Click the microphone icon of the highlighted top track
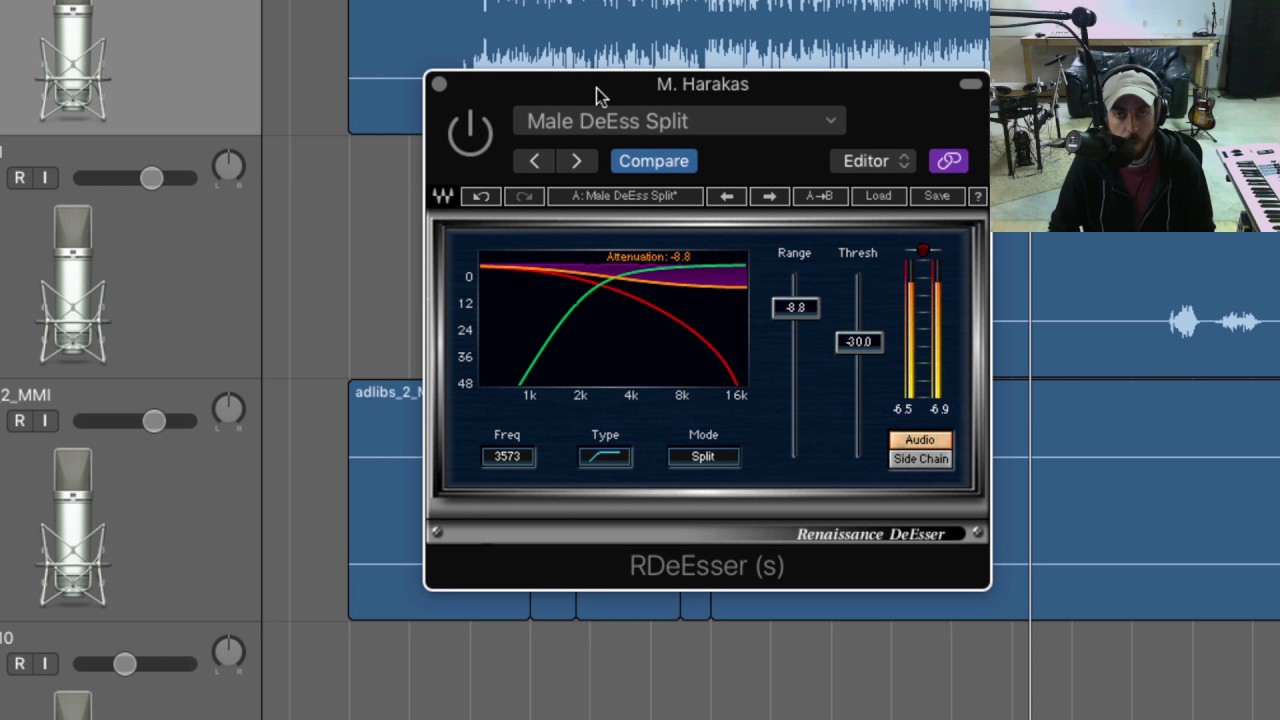This screenshot has height=720, width=1280. [x=73, y=60]
